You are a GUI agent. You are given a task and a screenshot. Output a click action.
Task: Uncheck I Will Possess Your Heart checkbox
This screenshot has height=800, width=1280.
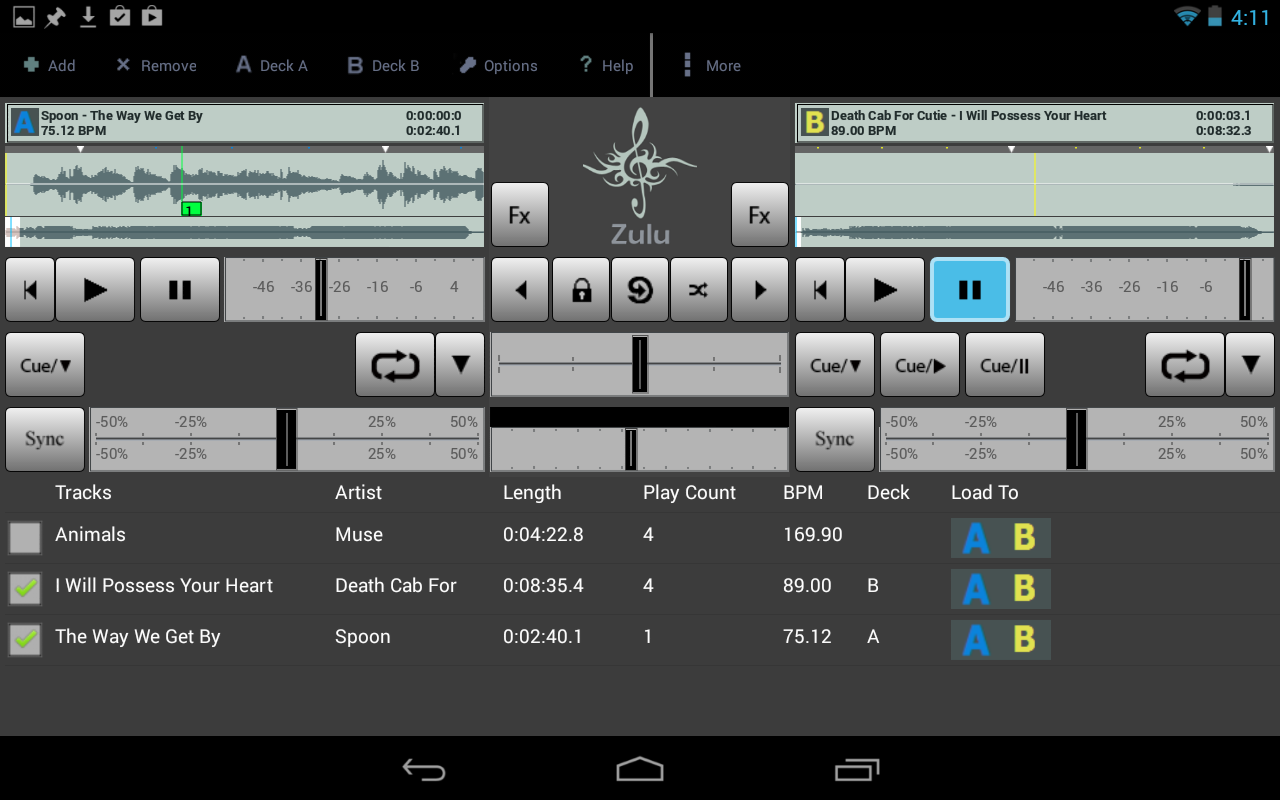(25, 589)
